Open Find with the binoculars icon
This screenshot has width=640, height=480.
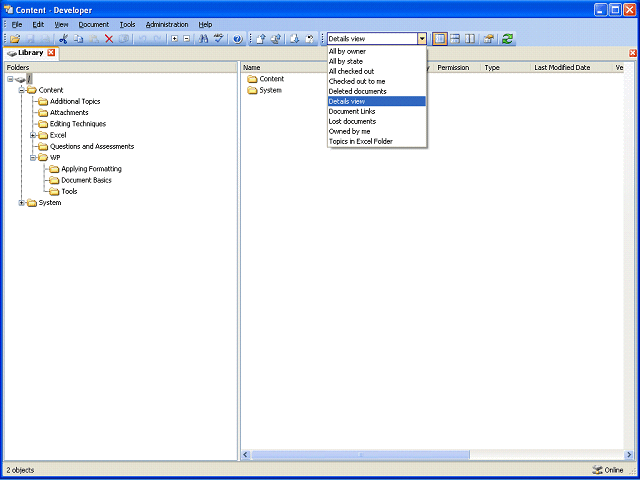tap(204, 39)
